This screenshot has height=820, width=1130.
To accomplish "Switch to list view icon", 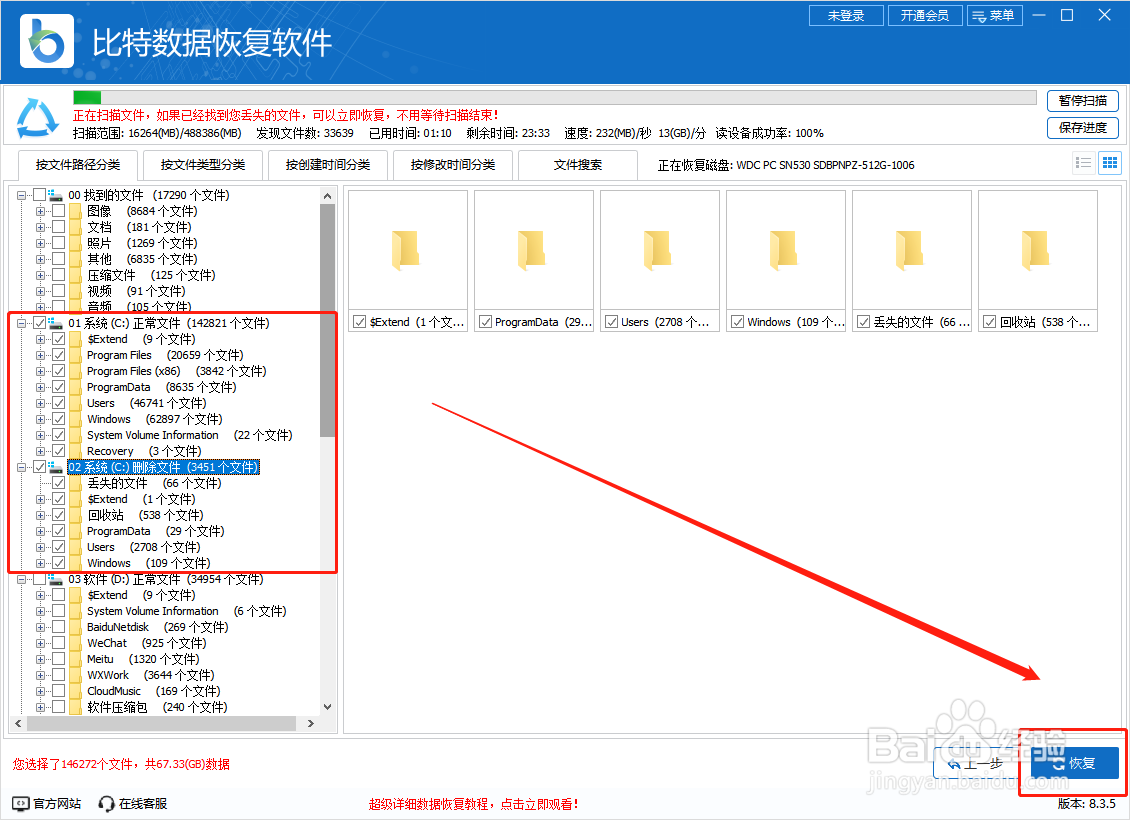I will pos(1083,162).
